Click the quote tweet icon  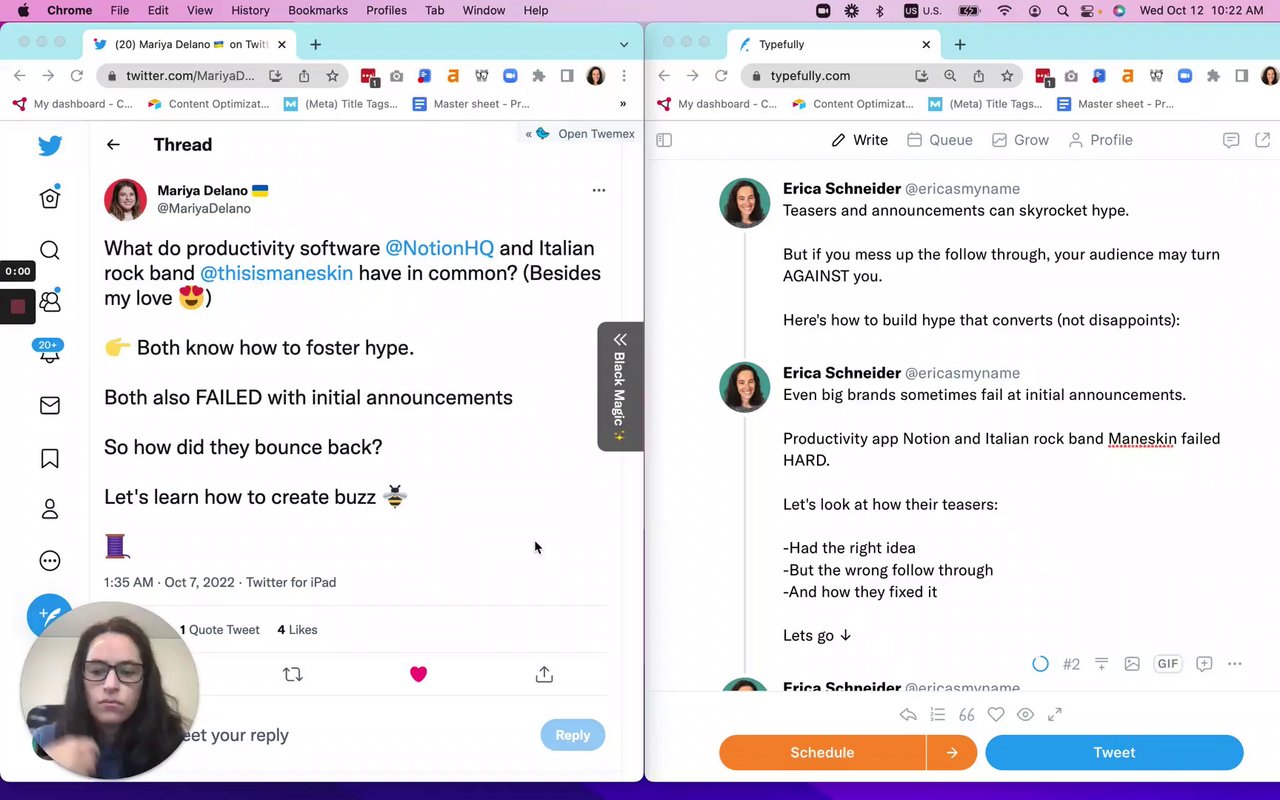(x=966, y=714)
